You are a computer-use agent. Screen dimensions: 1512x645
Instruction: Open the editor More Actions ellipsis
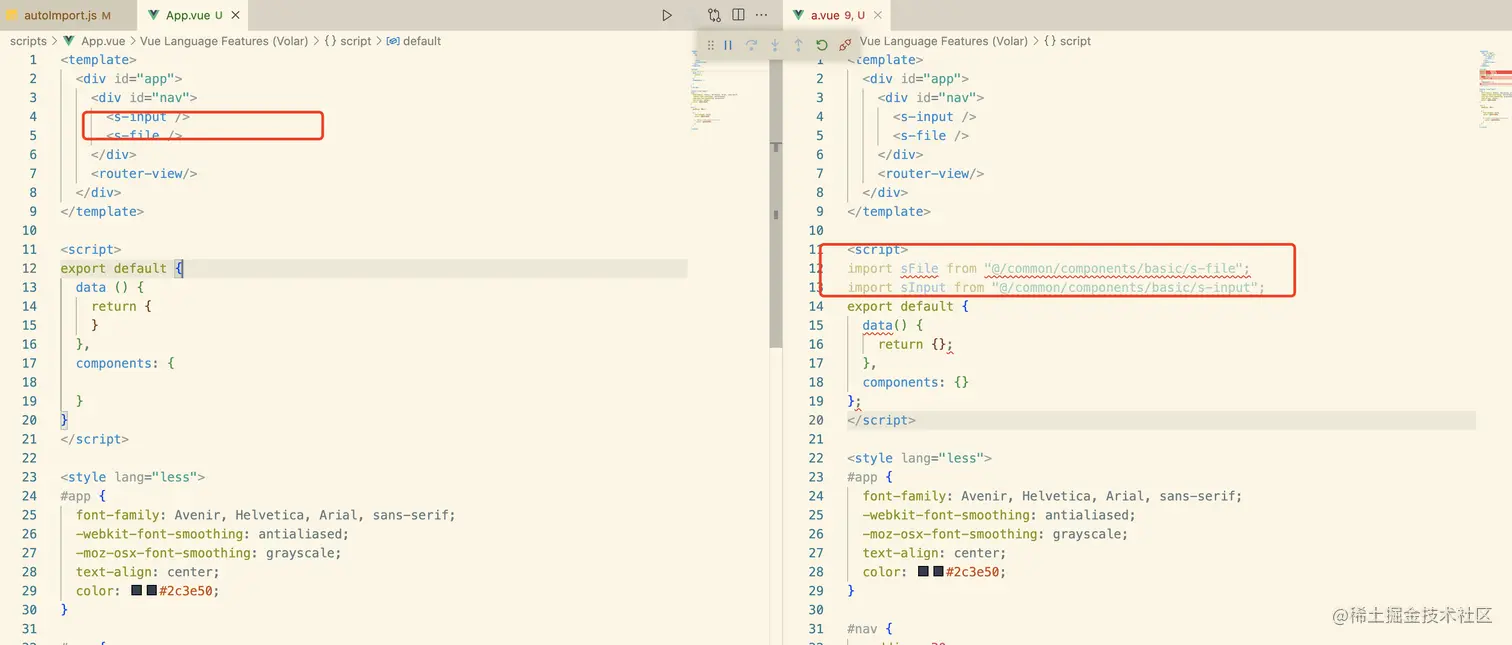(762, 15)
